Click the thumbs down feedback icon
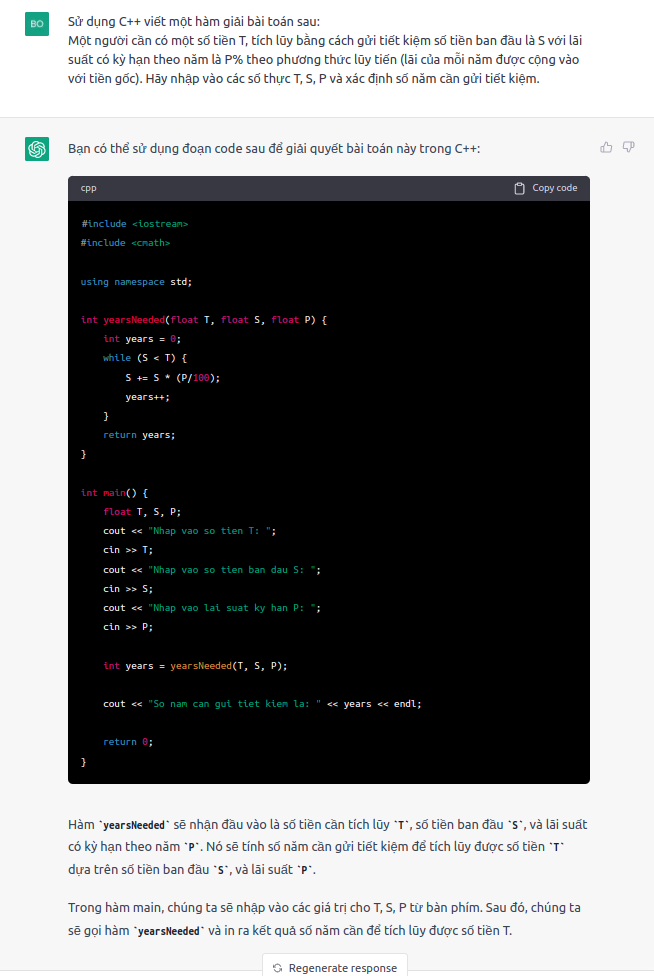 tap(629, 147)
